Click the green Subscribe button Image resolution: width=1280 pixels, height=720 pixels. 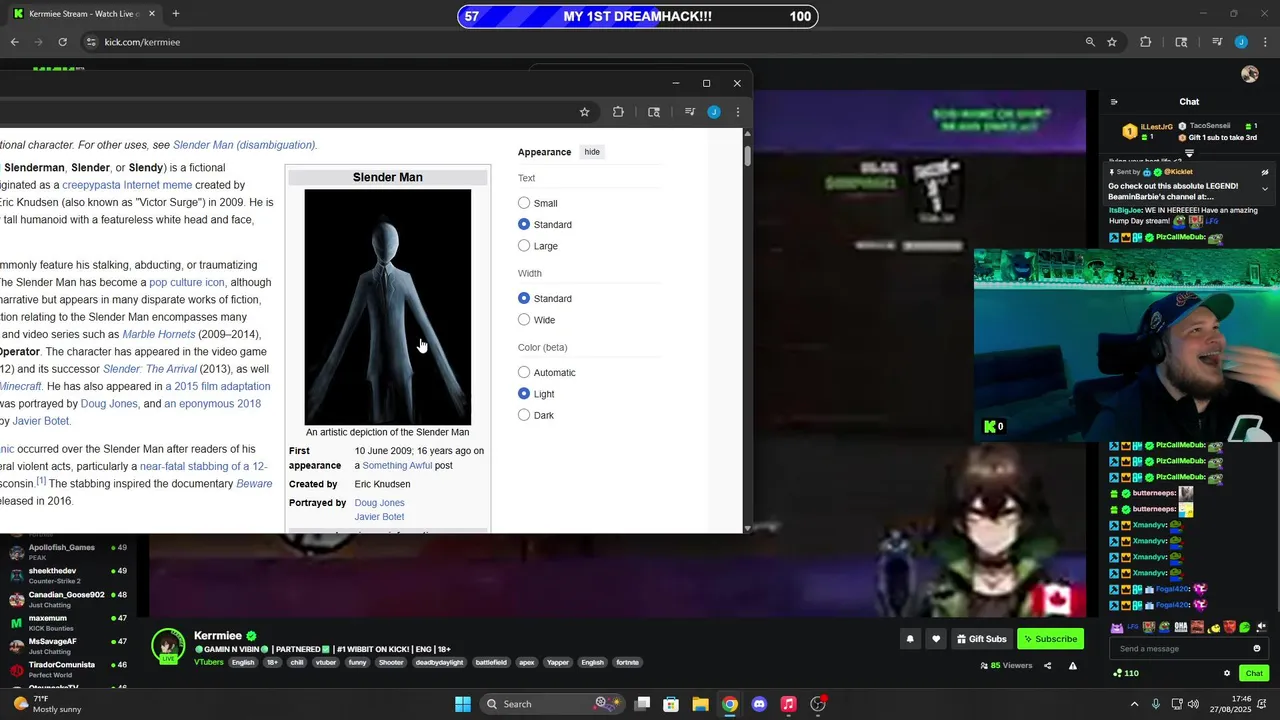[x=1050, y=639]
